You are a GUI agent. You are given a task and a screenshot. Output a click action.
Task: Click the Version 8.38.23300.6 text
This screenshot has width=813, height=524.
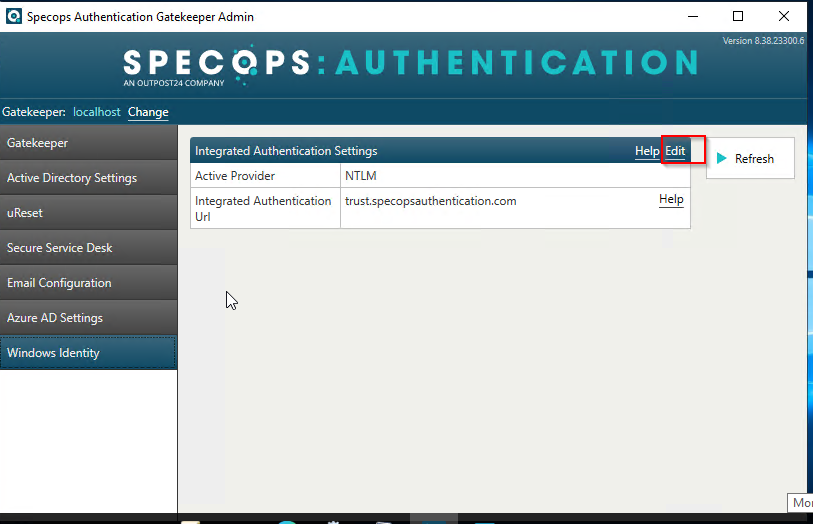click(763, 40)
